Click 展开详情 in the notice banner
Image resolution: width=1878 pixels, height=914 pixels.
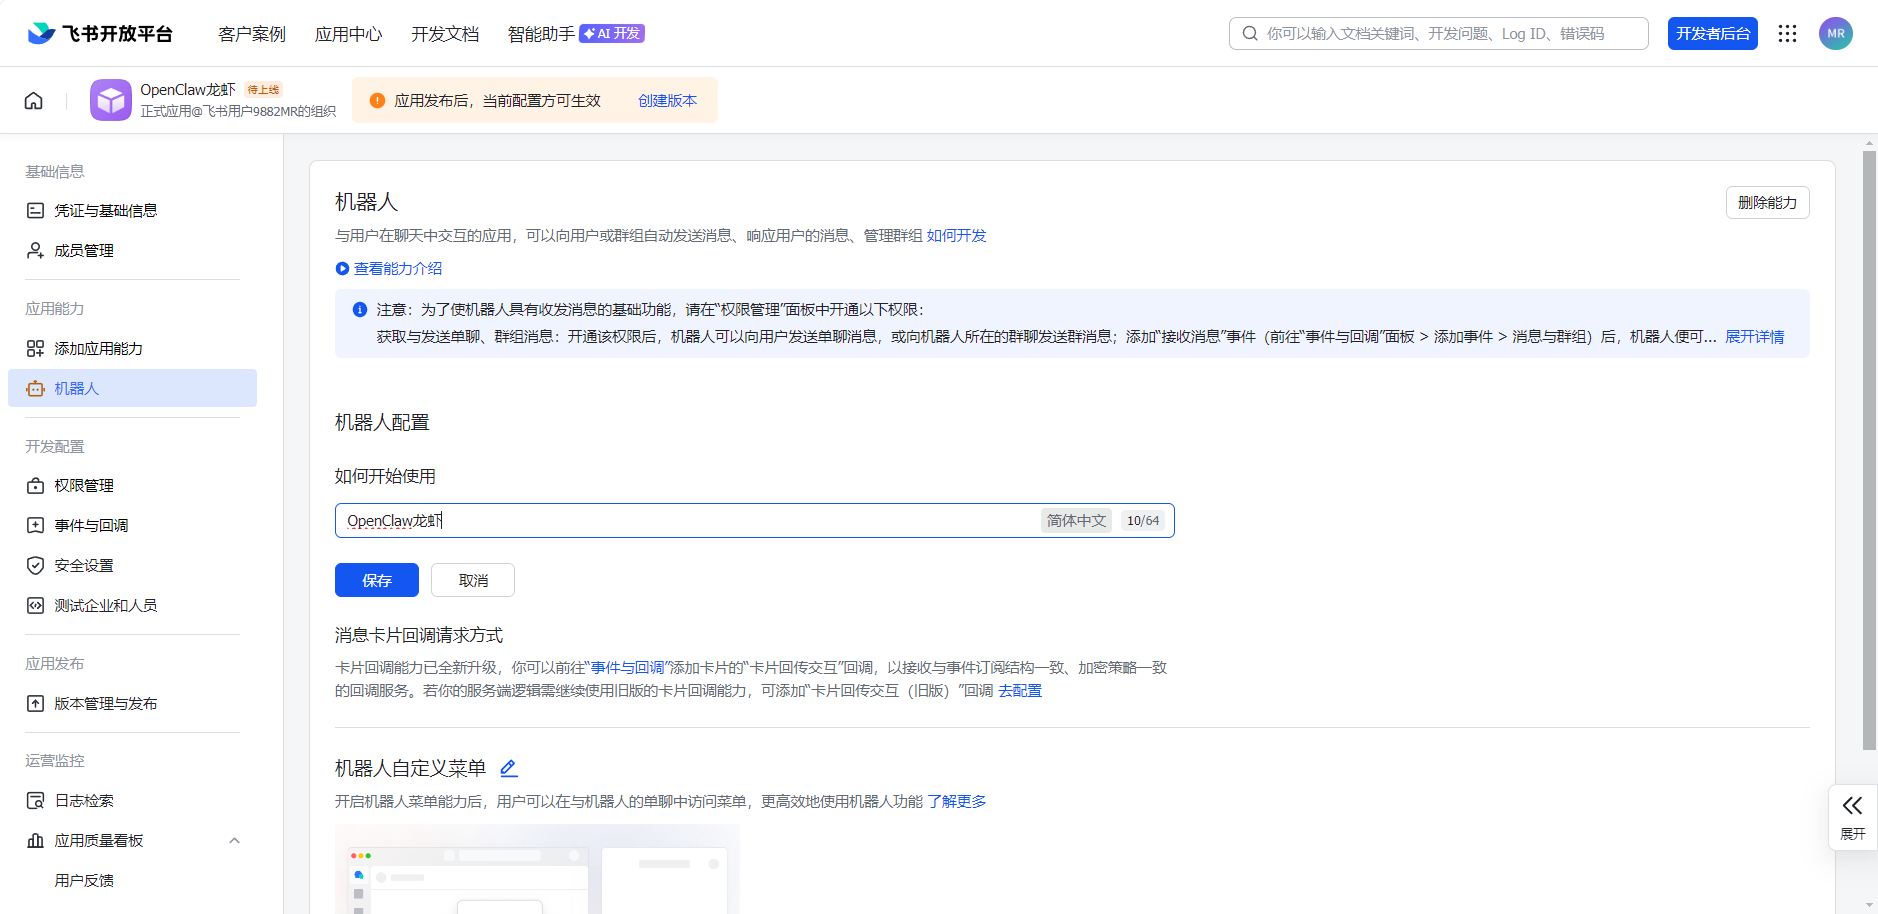pos(1755,336)
